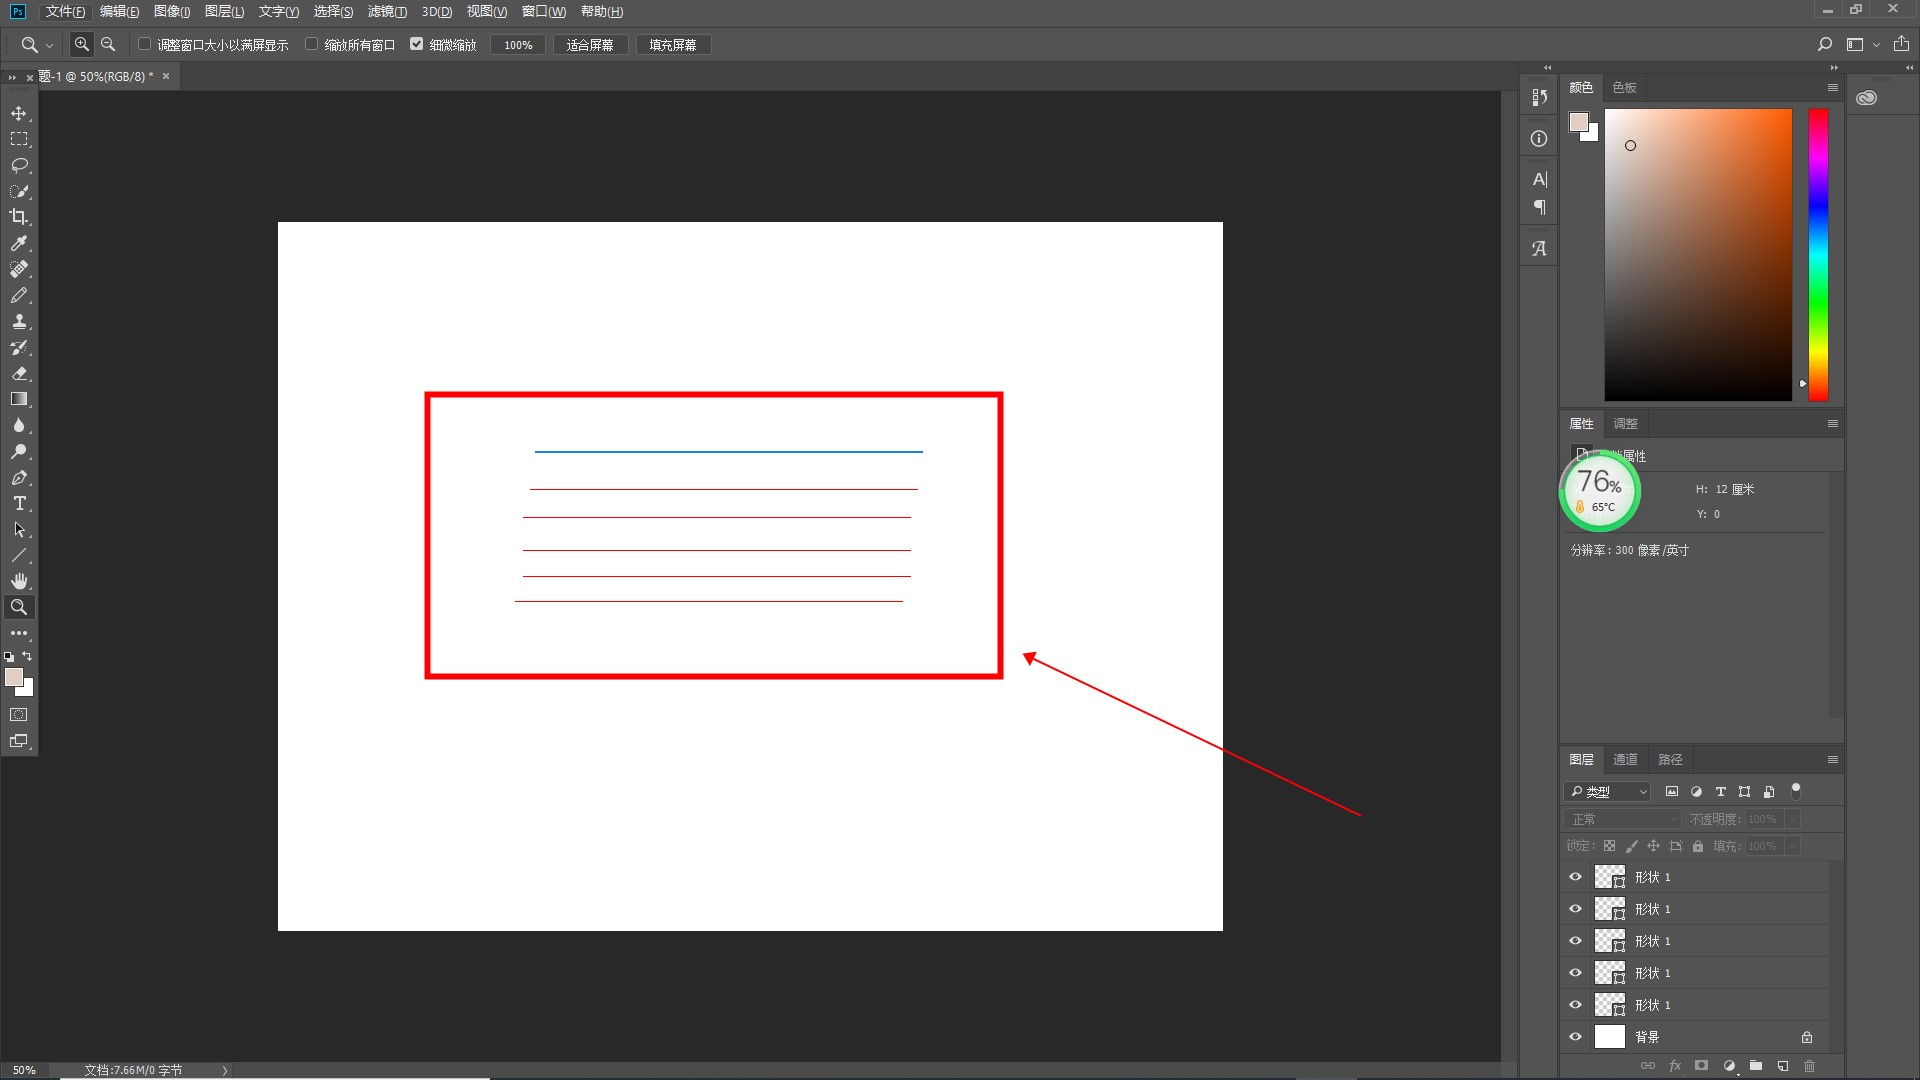Image resolution: width=1920 pixels, height=1080 pixels.
Task: Uncheck the 细微缩放 checkbox
Action: (x=417, y=44)
